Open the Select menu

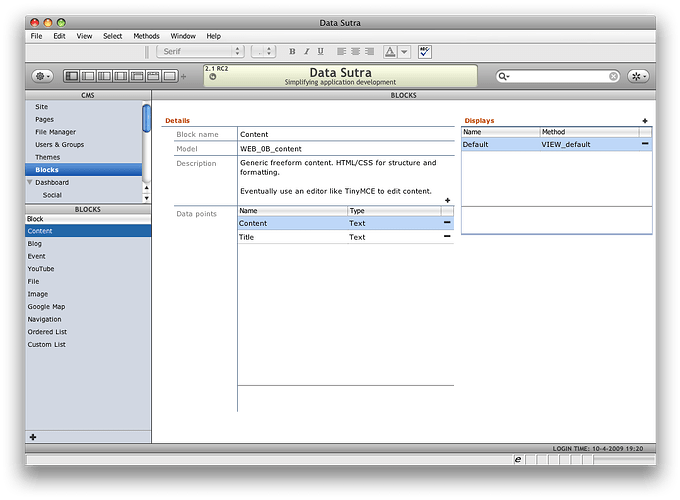[112, 36]
